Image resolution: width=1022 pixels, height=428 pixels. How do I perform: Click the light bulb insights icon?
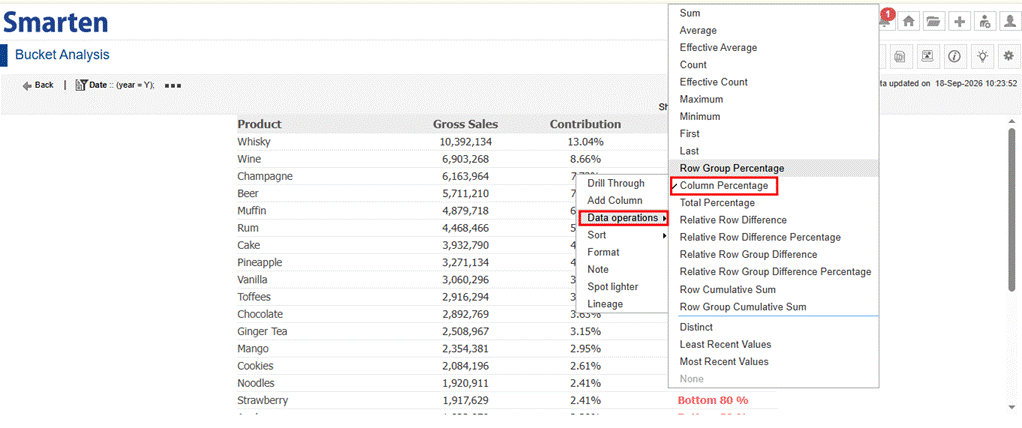982,57
